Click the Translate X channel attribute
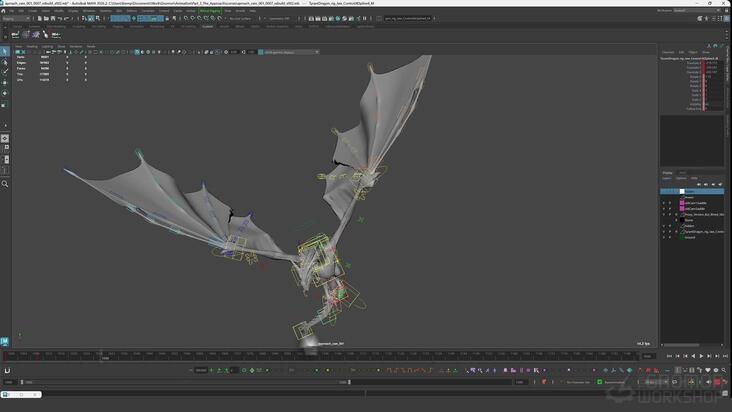Viewport: 732px width, 412px height. (693, 63)
